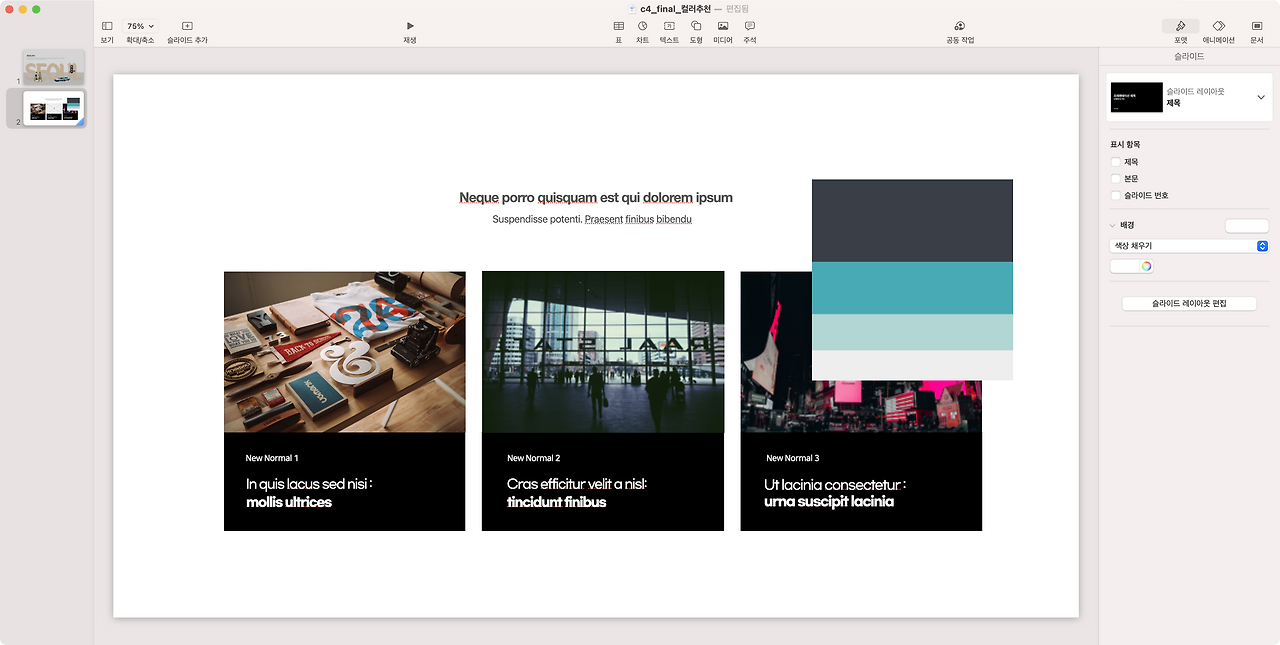Select the light mint palette band

point(912,332)
